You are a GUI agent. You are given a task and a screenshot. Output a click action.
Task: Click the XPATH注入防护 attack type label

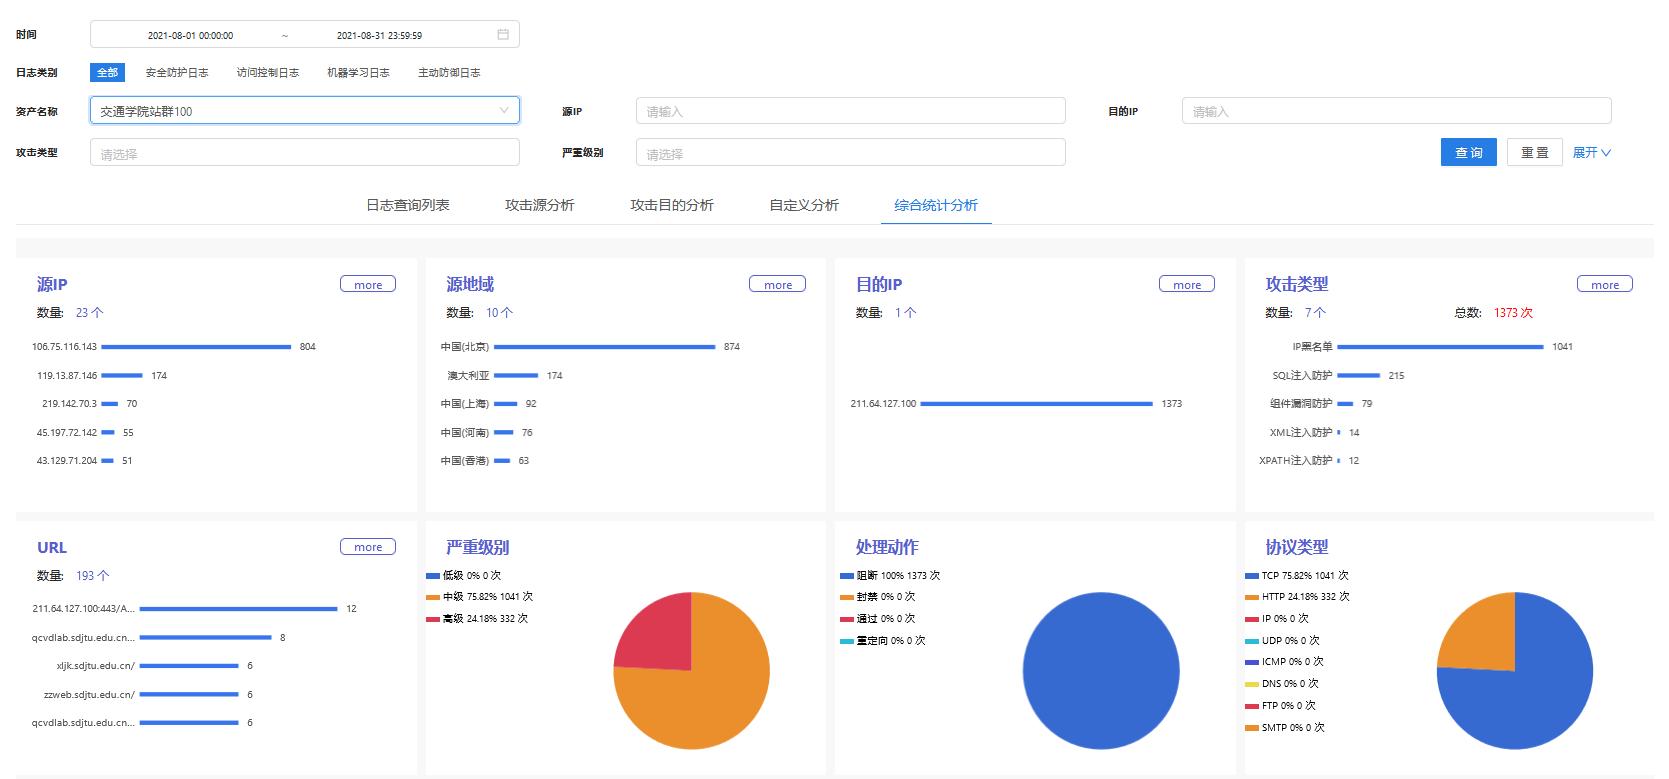click(1296, 461)
